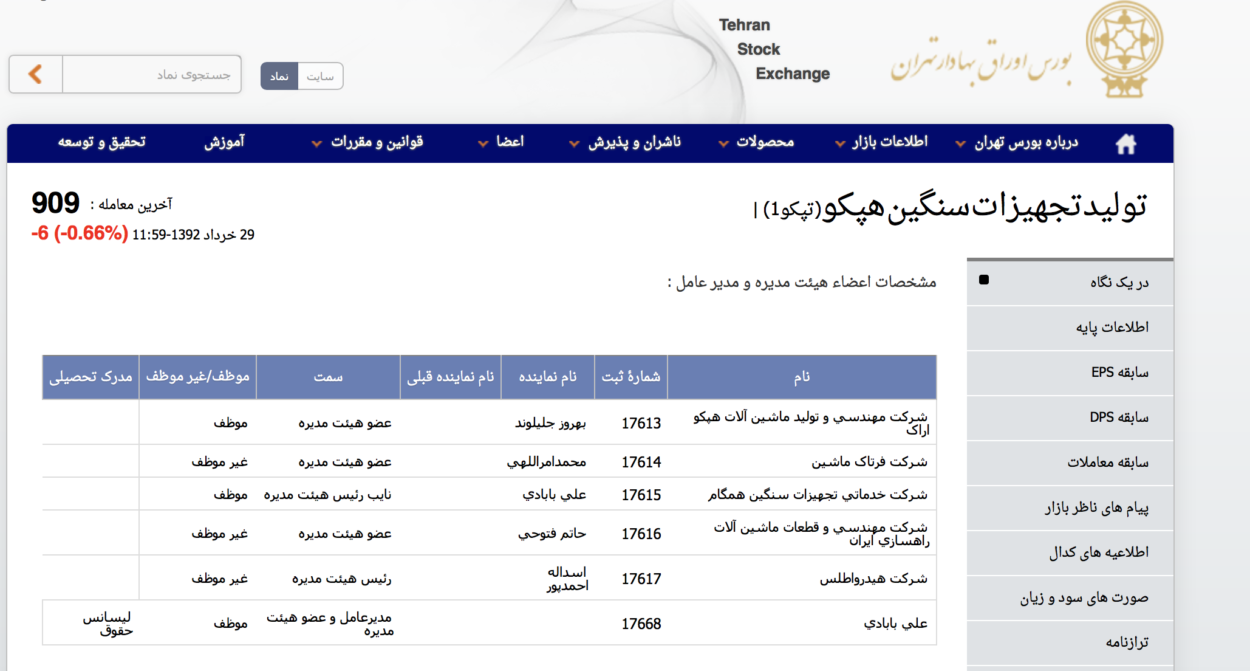Click the جستجوی نماد search input field
Image resolution: width=1250 pixels, height=671 pixels.
point(150,74)
